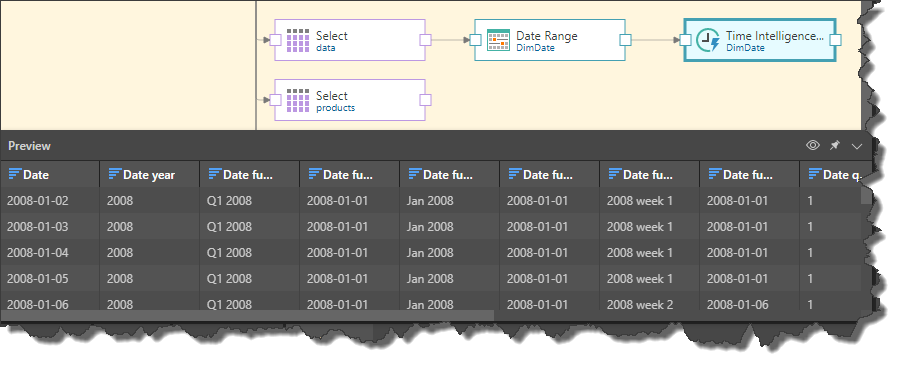Screen dimensions: 904x366
Task: Select the Time Intelligence DimDate node
Action: [760, 40]
